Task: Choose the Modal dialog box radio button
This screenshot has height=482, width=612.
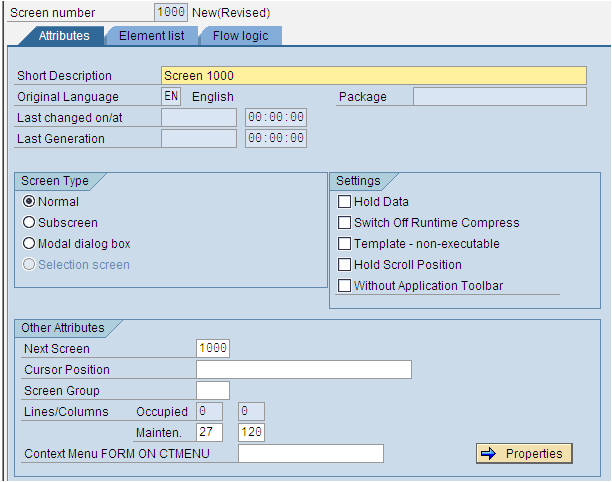Action: coord(29,244)
